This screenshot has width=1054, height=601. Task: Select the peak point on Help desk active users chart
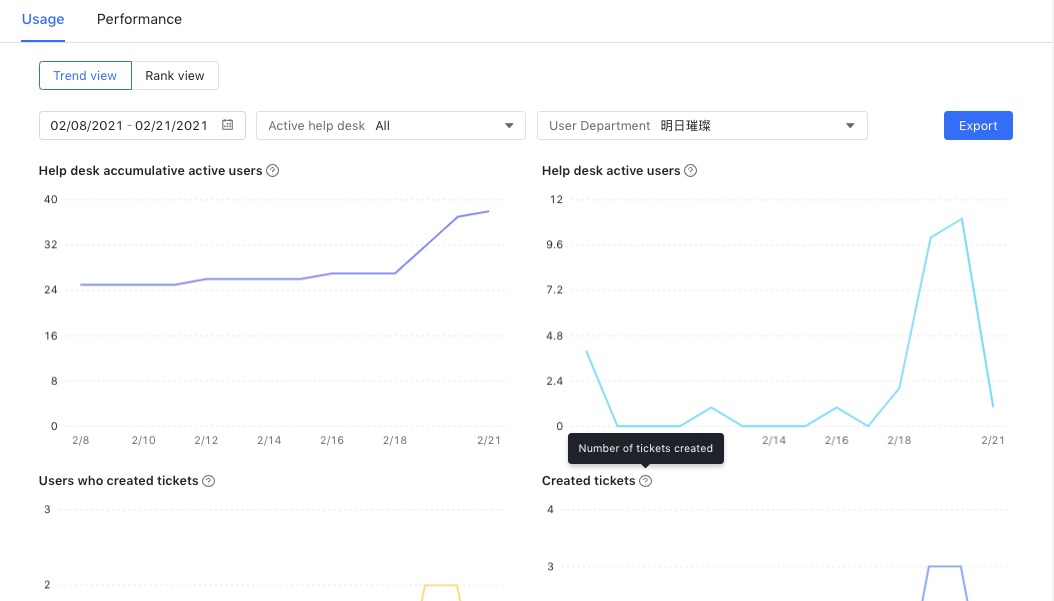[x=961, y=218]
